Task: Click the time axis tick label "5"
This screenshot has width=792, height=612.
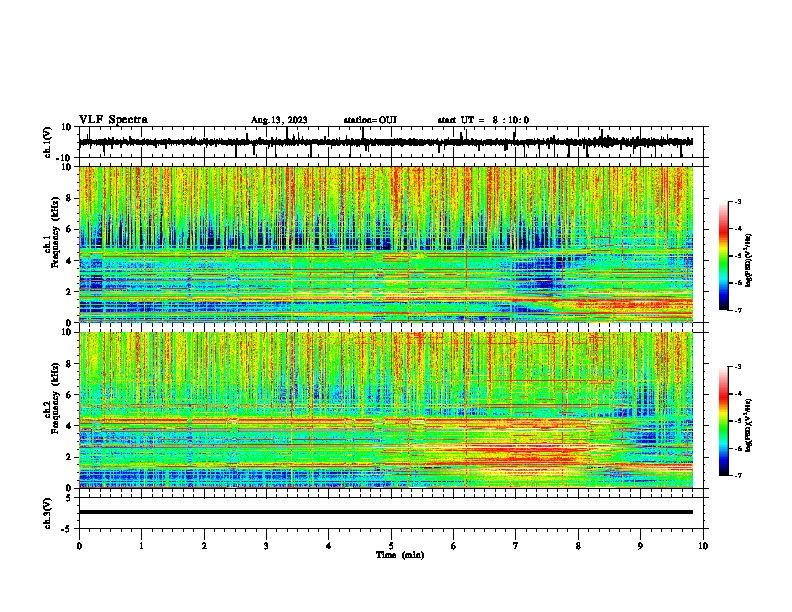Action: pyautogui.click(x=391, y=546)
